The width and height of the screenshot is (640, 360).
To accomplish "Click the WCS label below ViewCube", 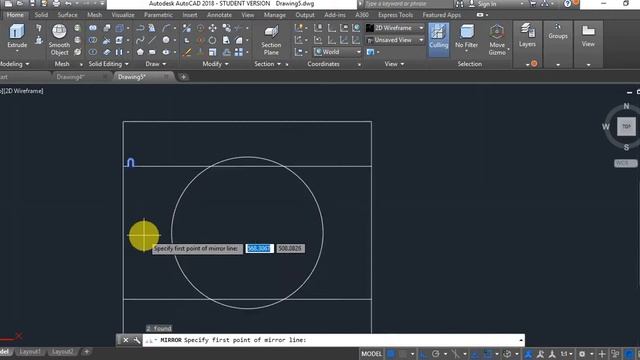I will 625,163.
